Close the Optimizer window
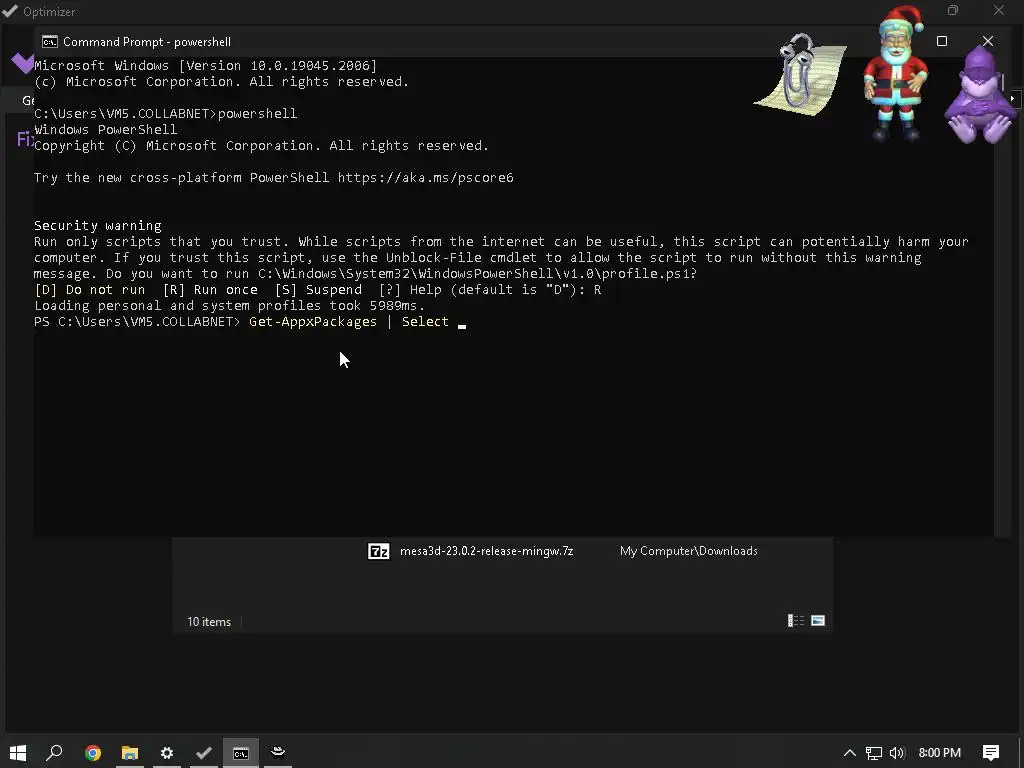Image resolution: width=1024 pixels, height=768 pixels. (999, 10)
